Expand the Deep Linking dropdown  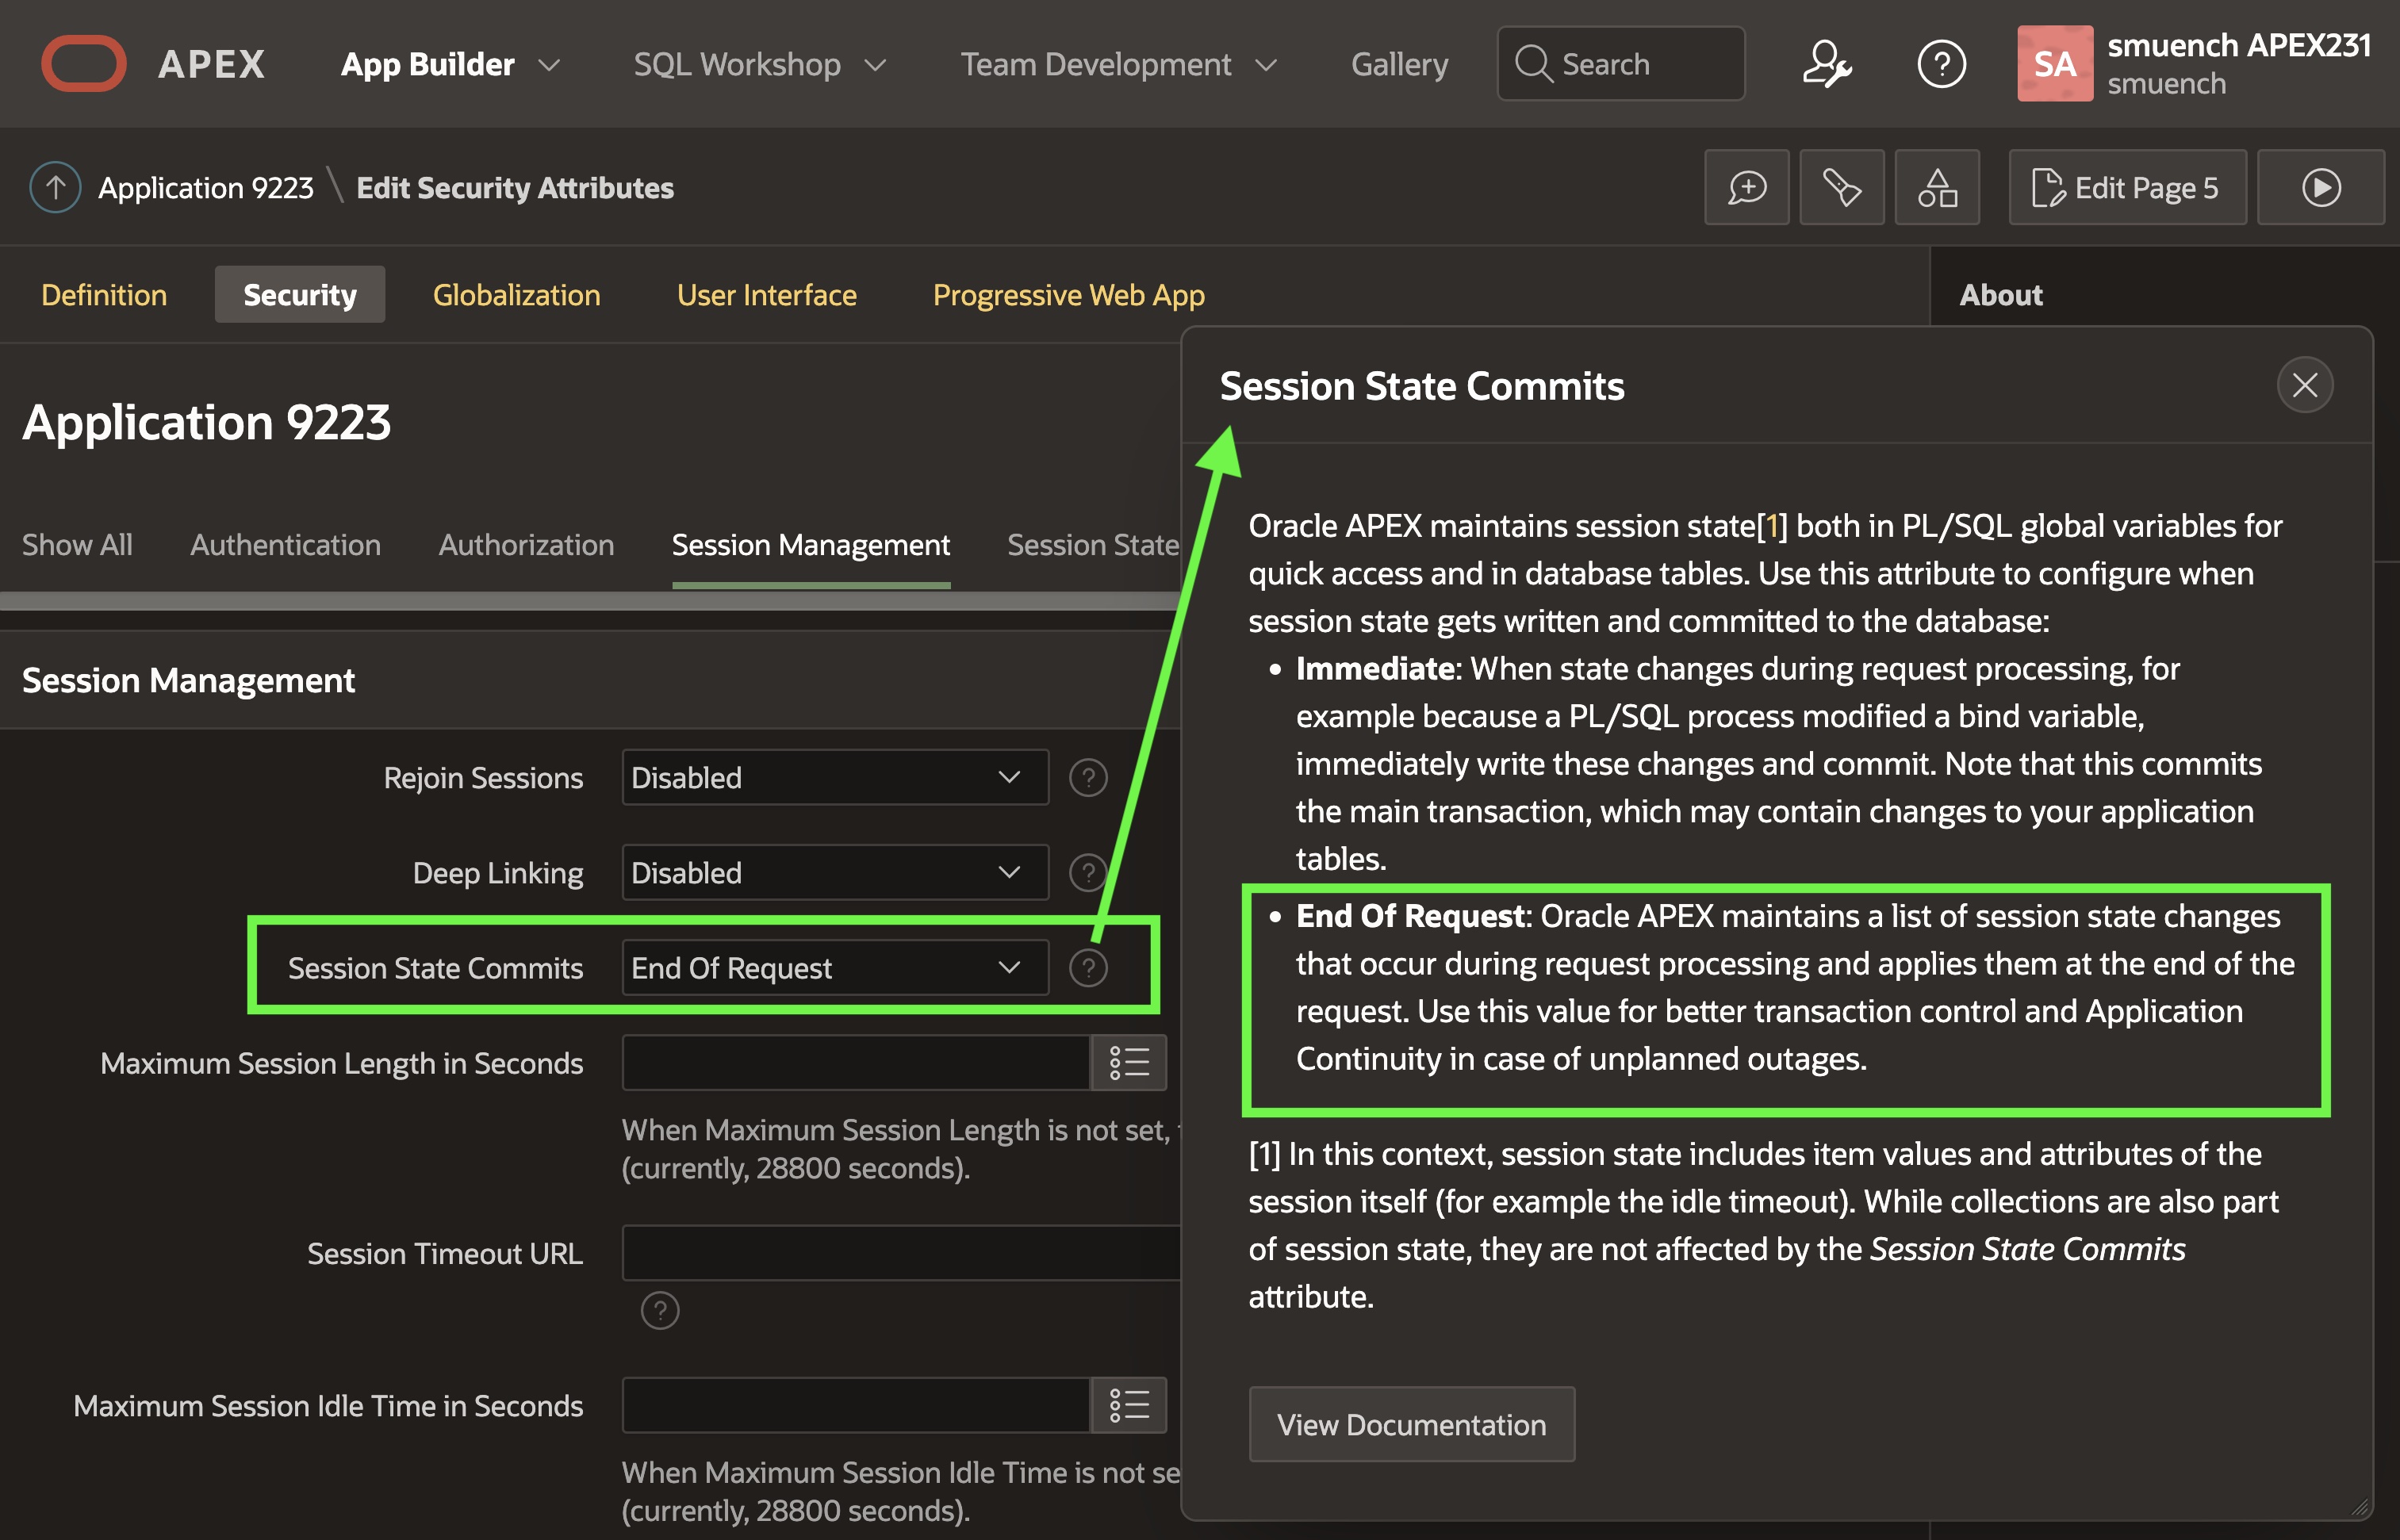(834, 872)
